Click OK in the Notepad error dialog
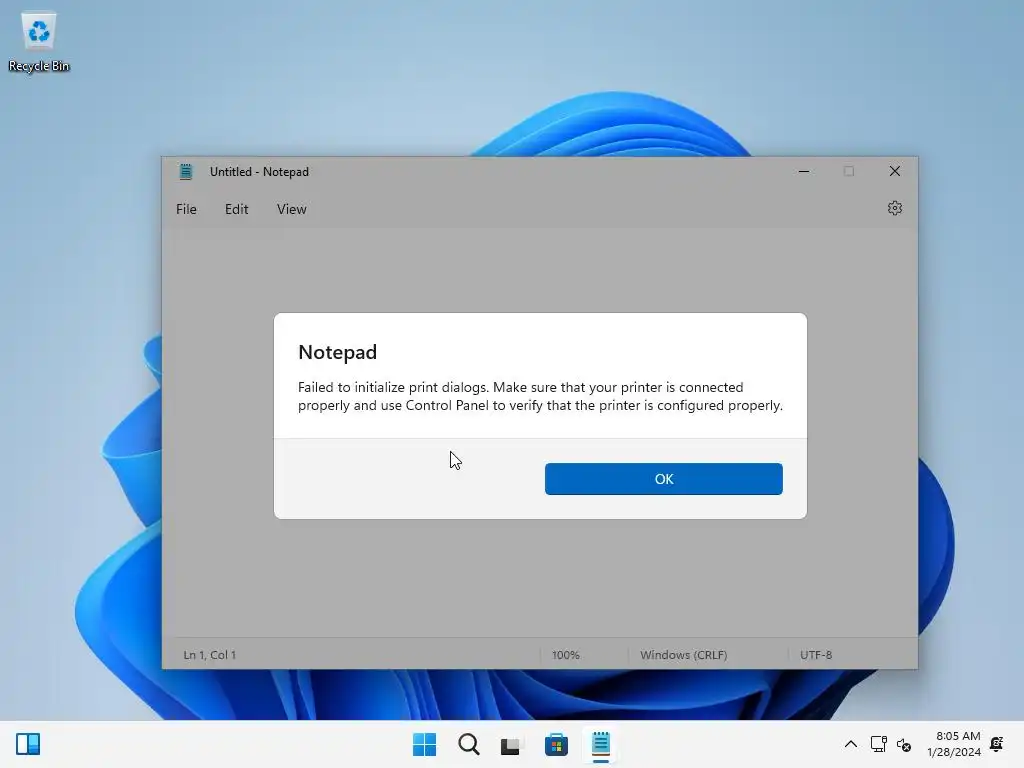 664,479
